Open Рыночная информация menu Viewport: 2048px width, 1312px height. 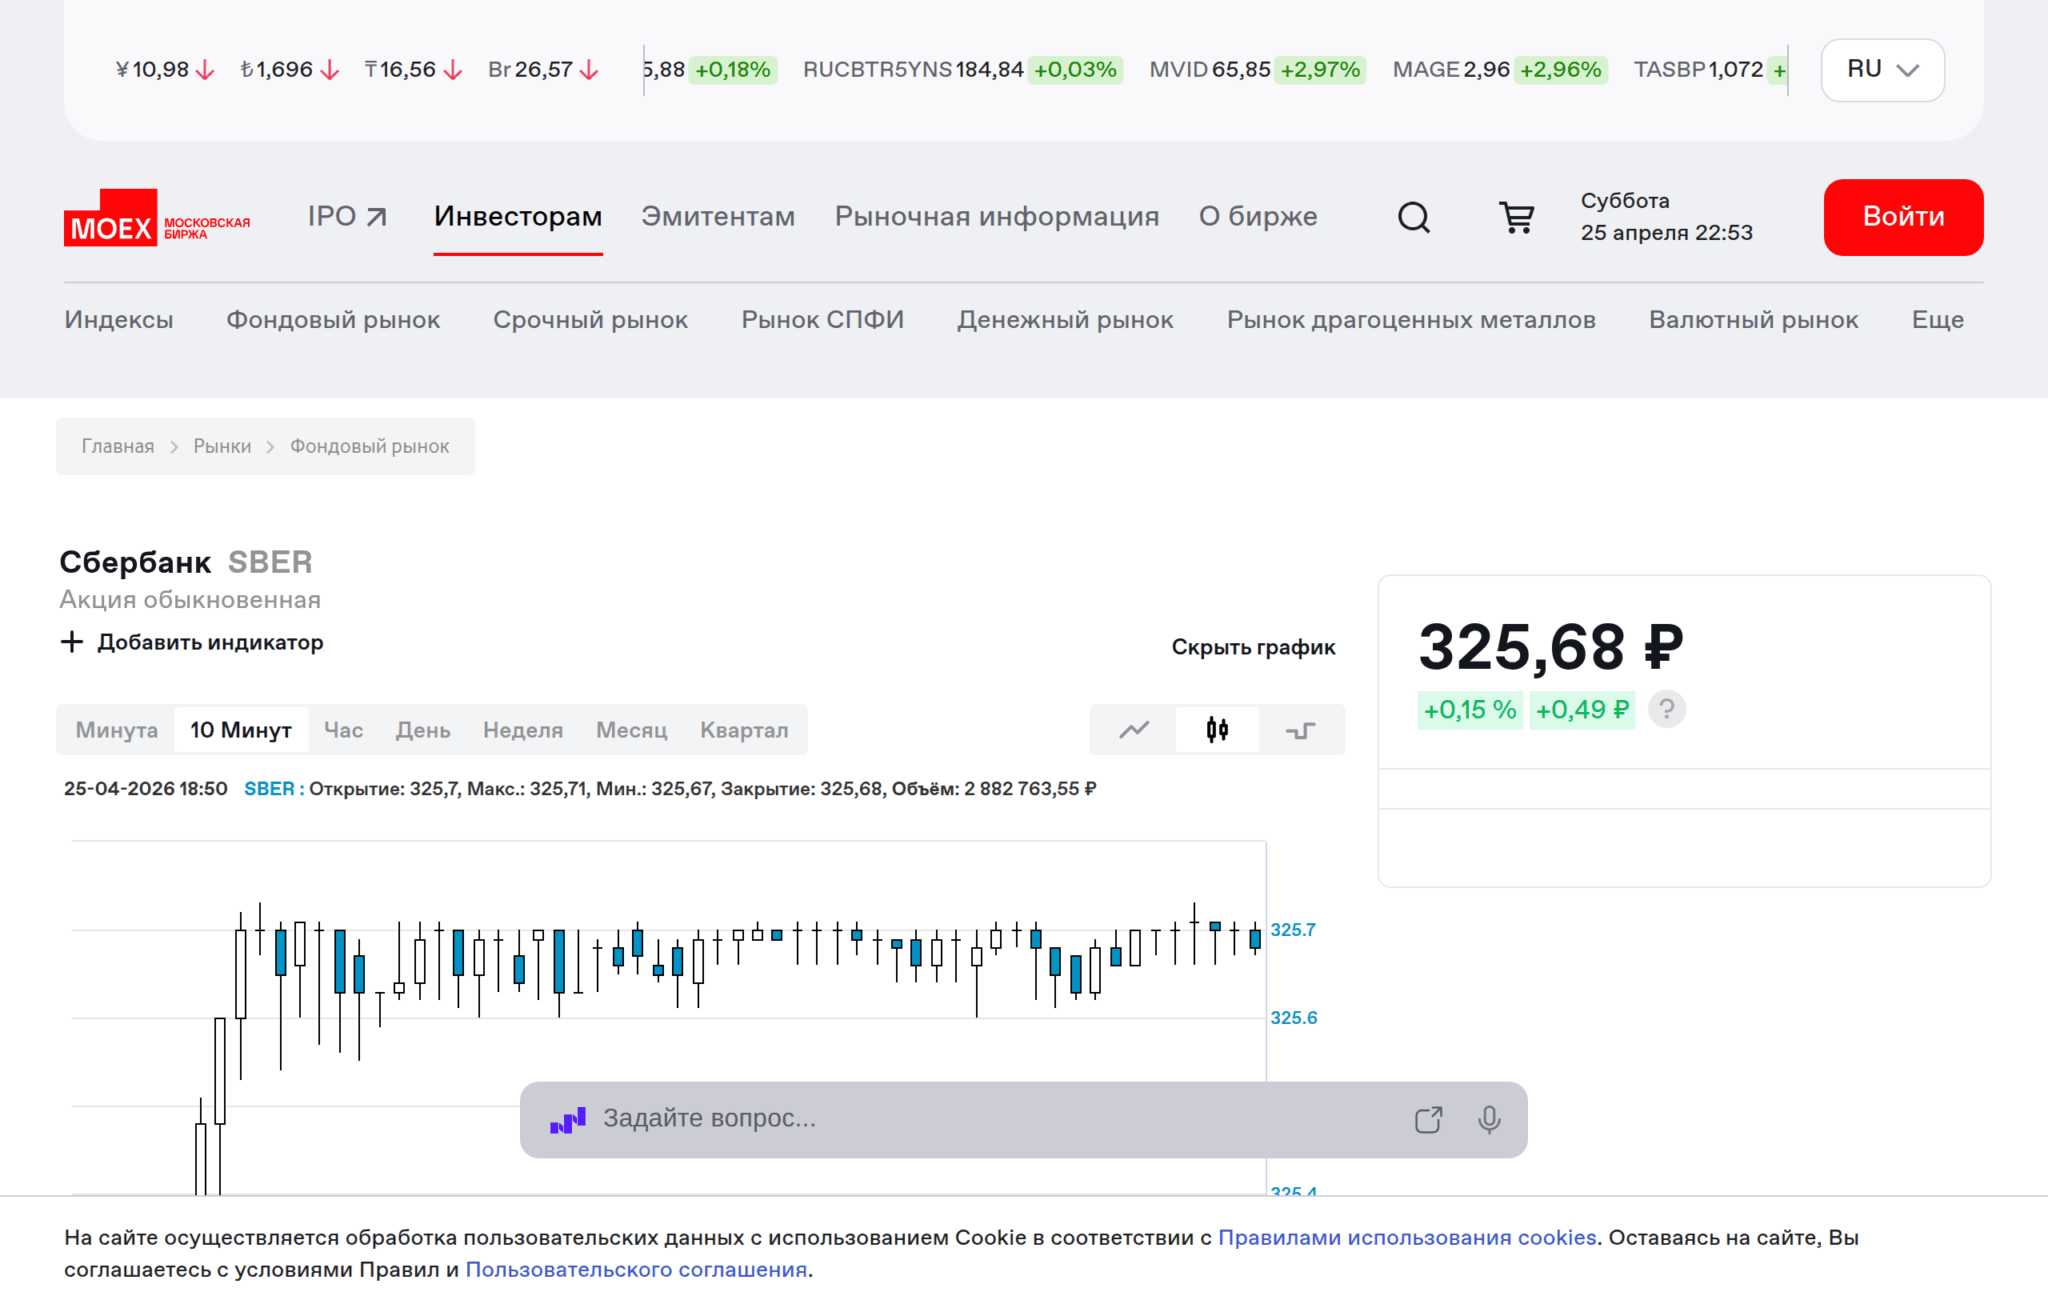pos(997,217)
